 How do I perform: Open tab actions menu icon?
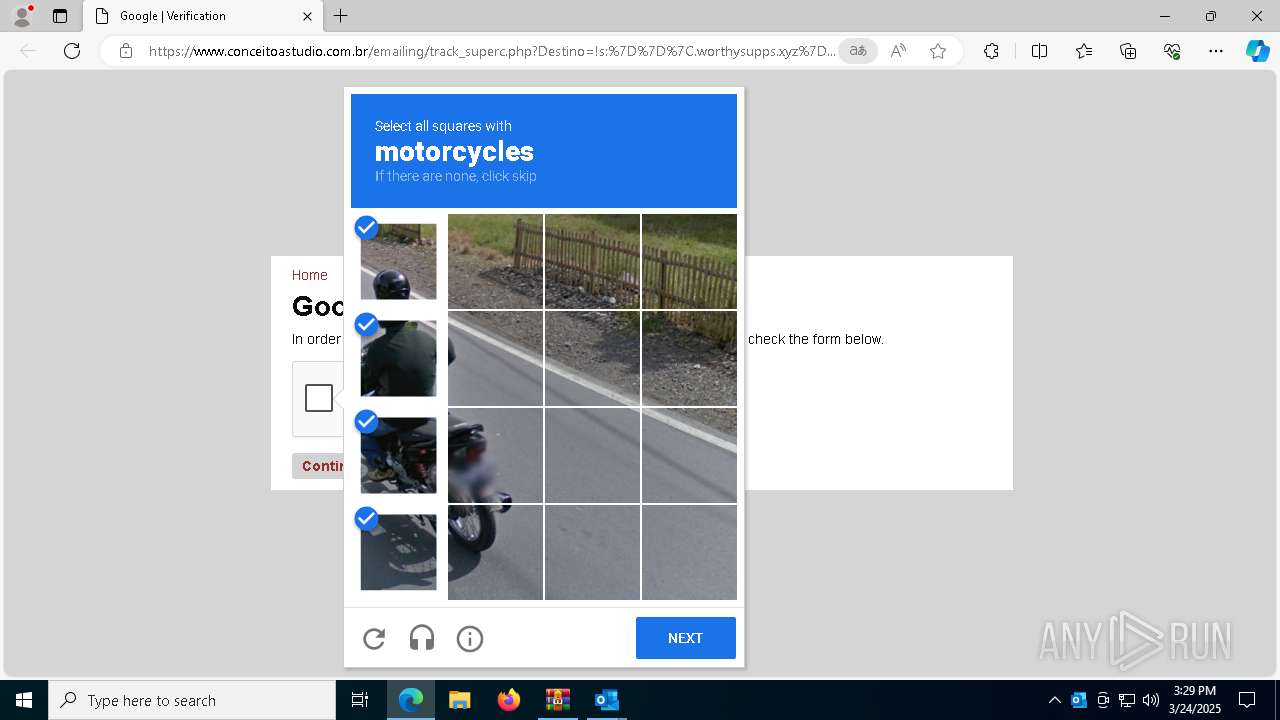[x=60, y=16]
